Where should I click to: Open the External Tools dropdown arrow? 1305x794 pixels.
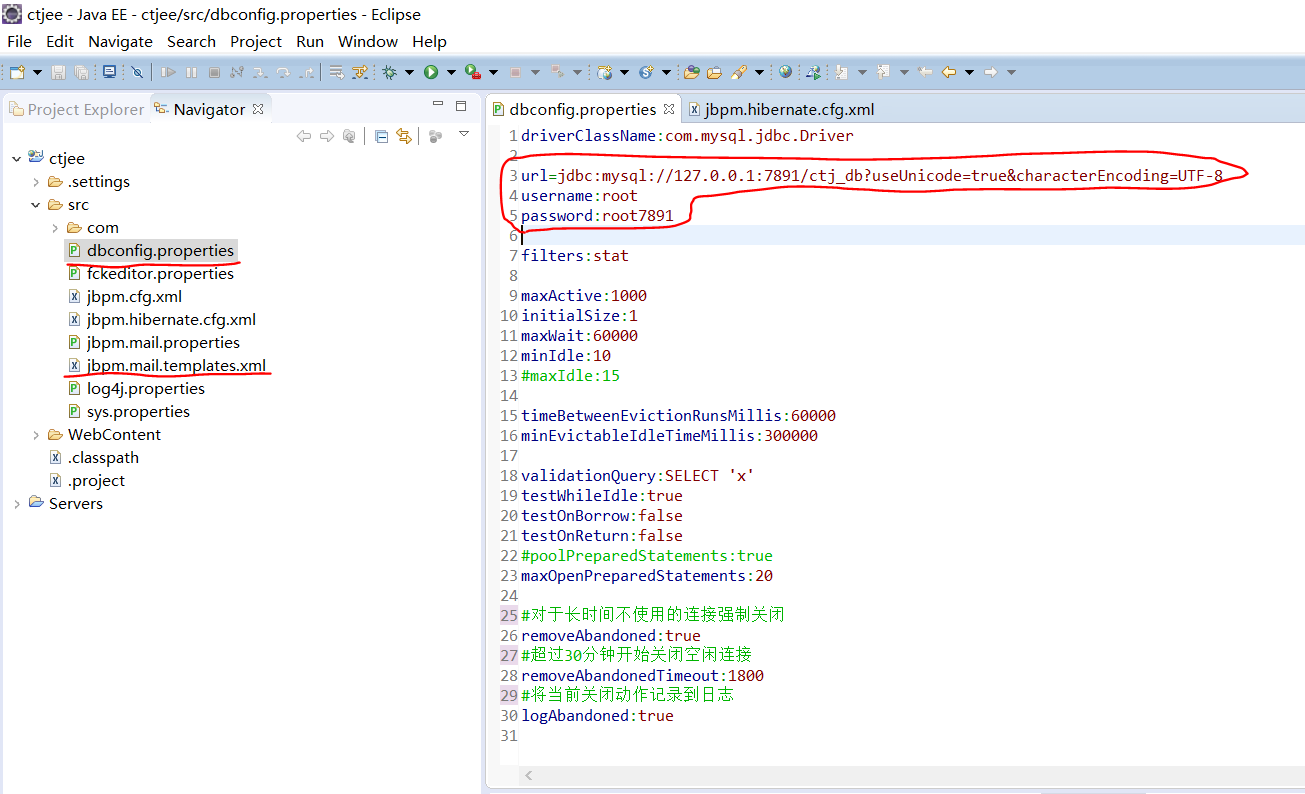tap(493, 72)
